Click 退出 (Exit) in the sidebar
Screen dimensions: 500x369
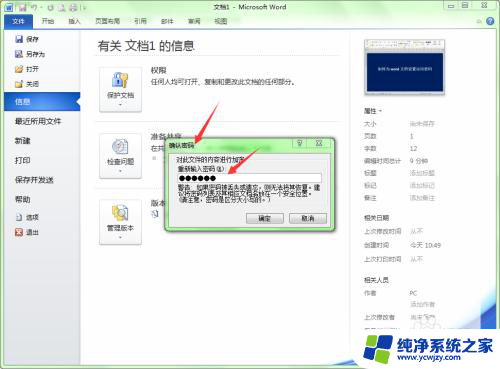[x=27, y=232]
